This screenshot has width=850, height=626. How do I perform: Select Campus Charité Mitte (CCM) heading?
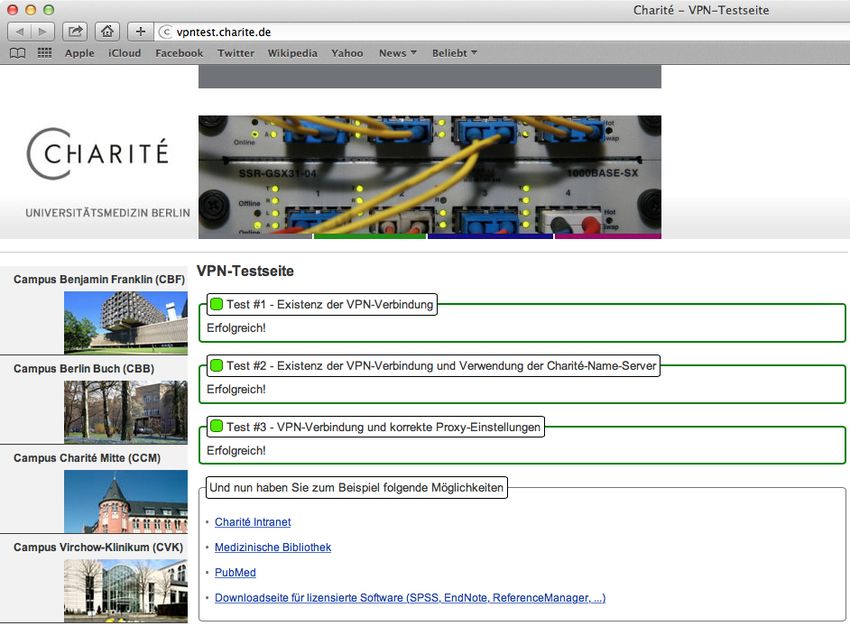[87, 458]
